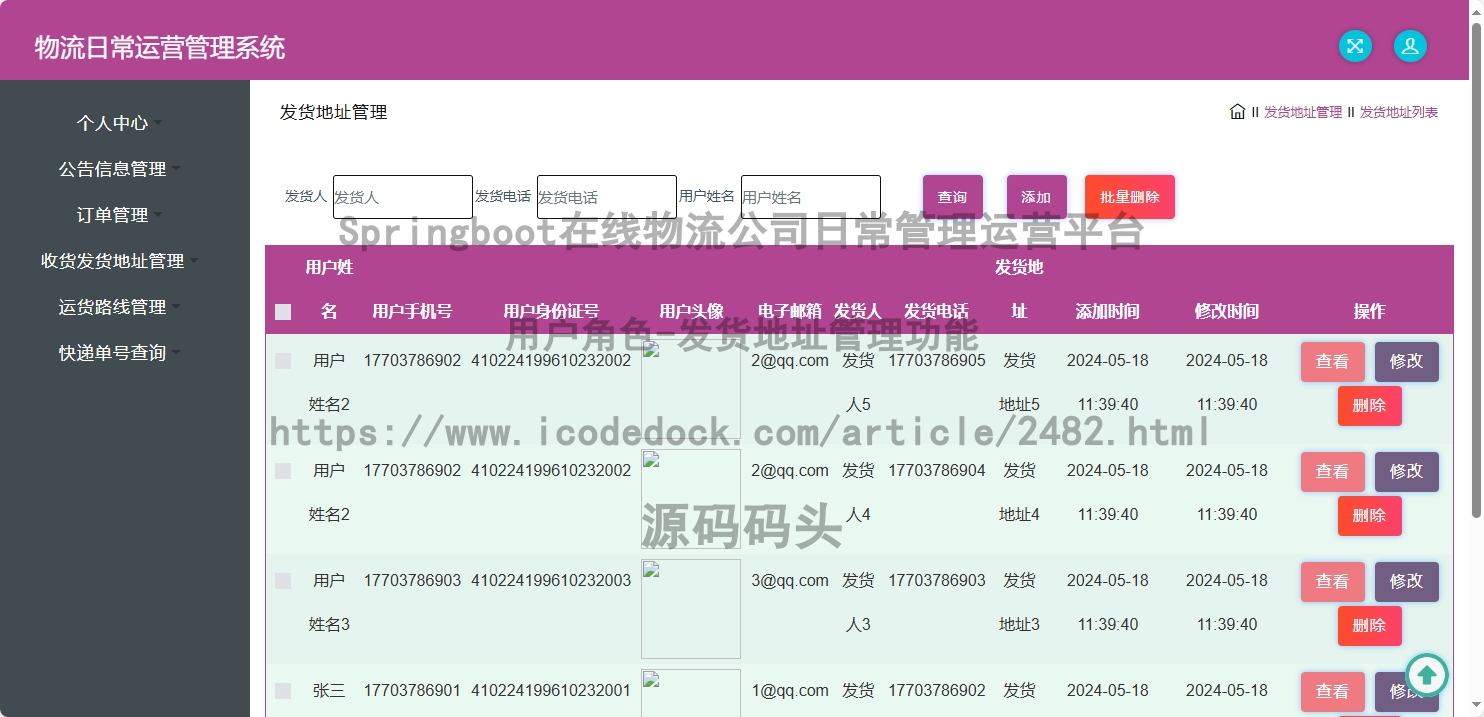Click the 用户手机号 column header
This screenshot has width=1484, height=717.
(x=412, y=311)
